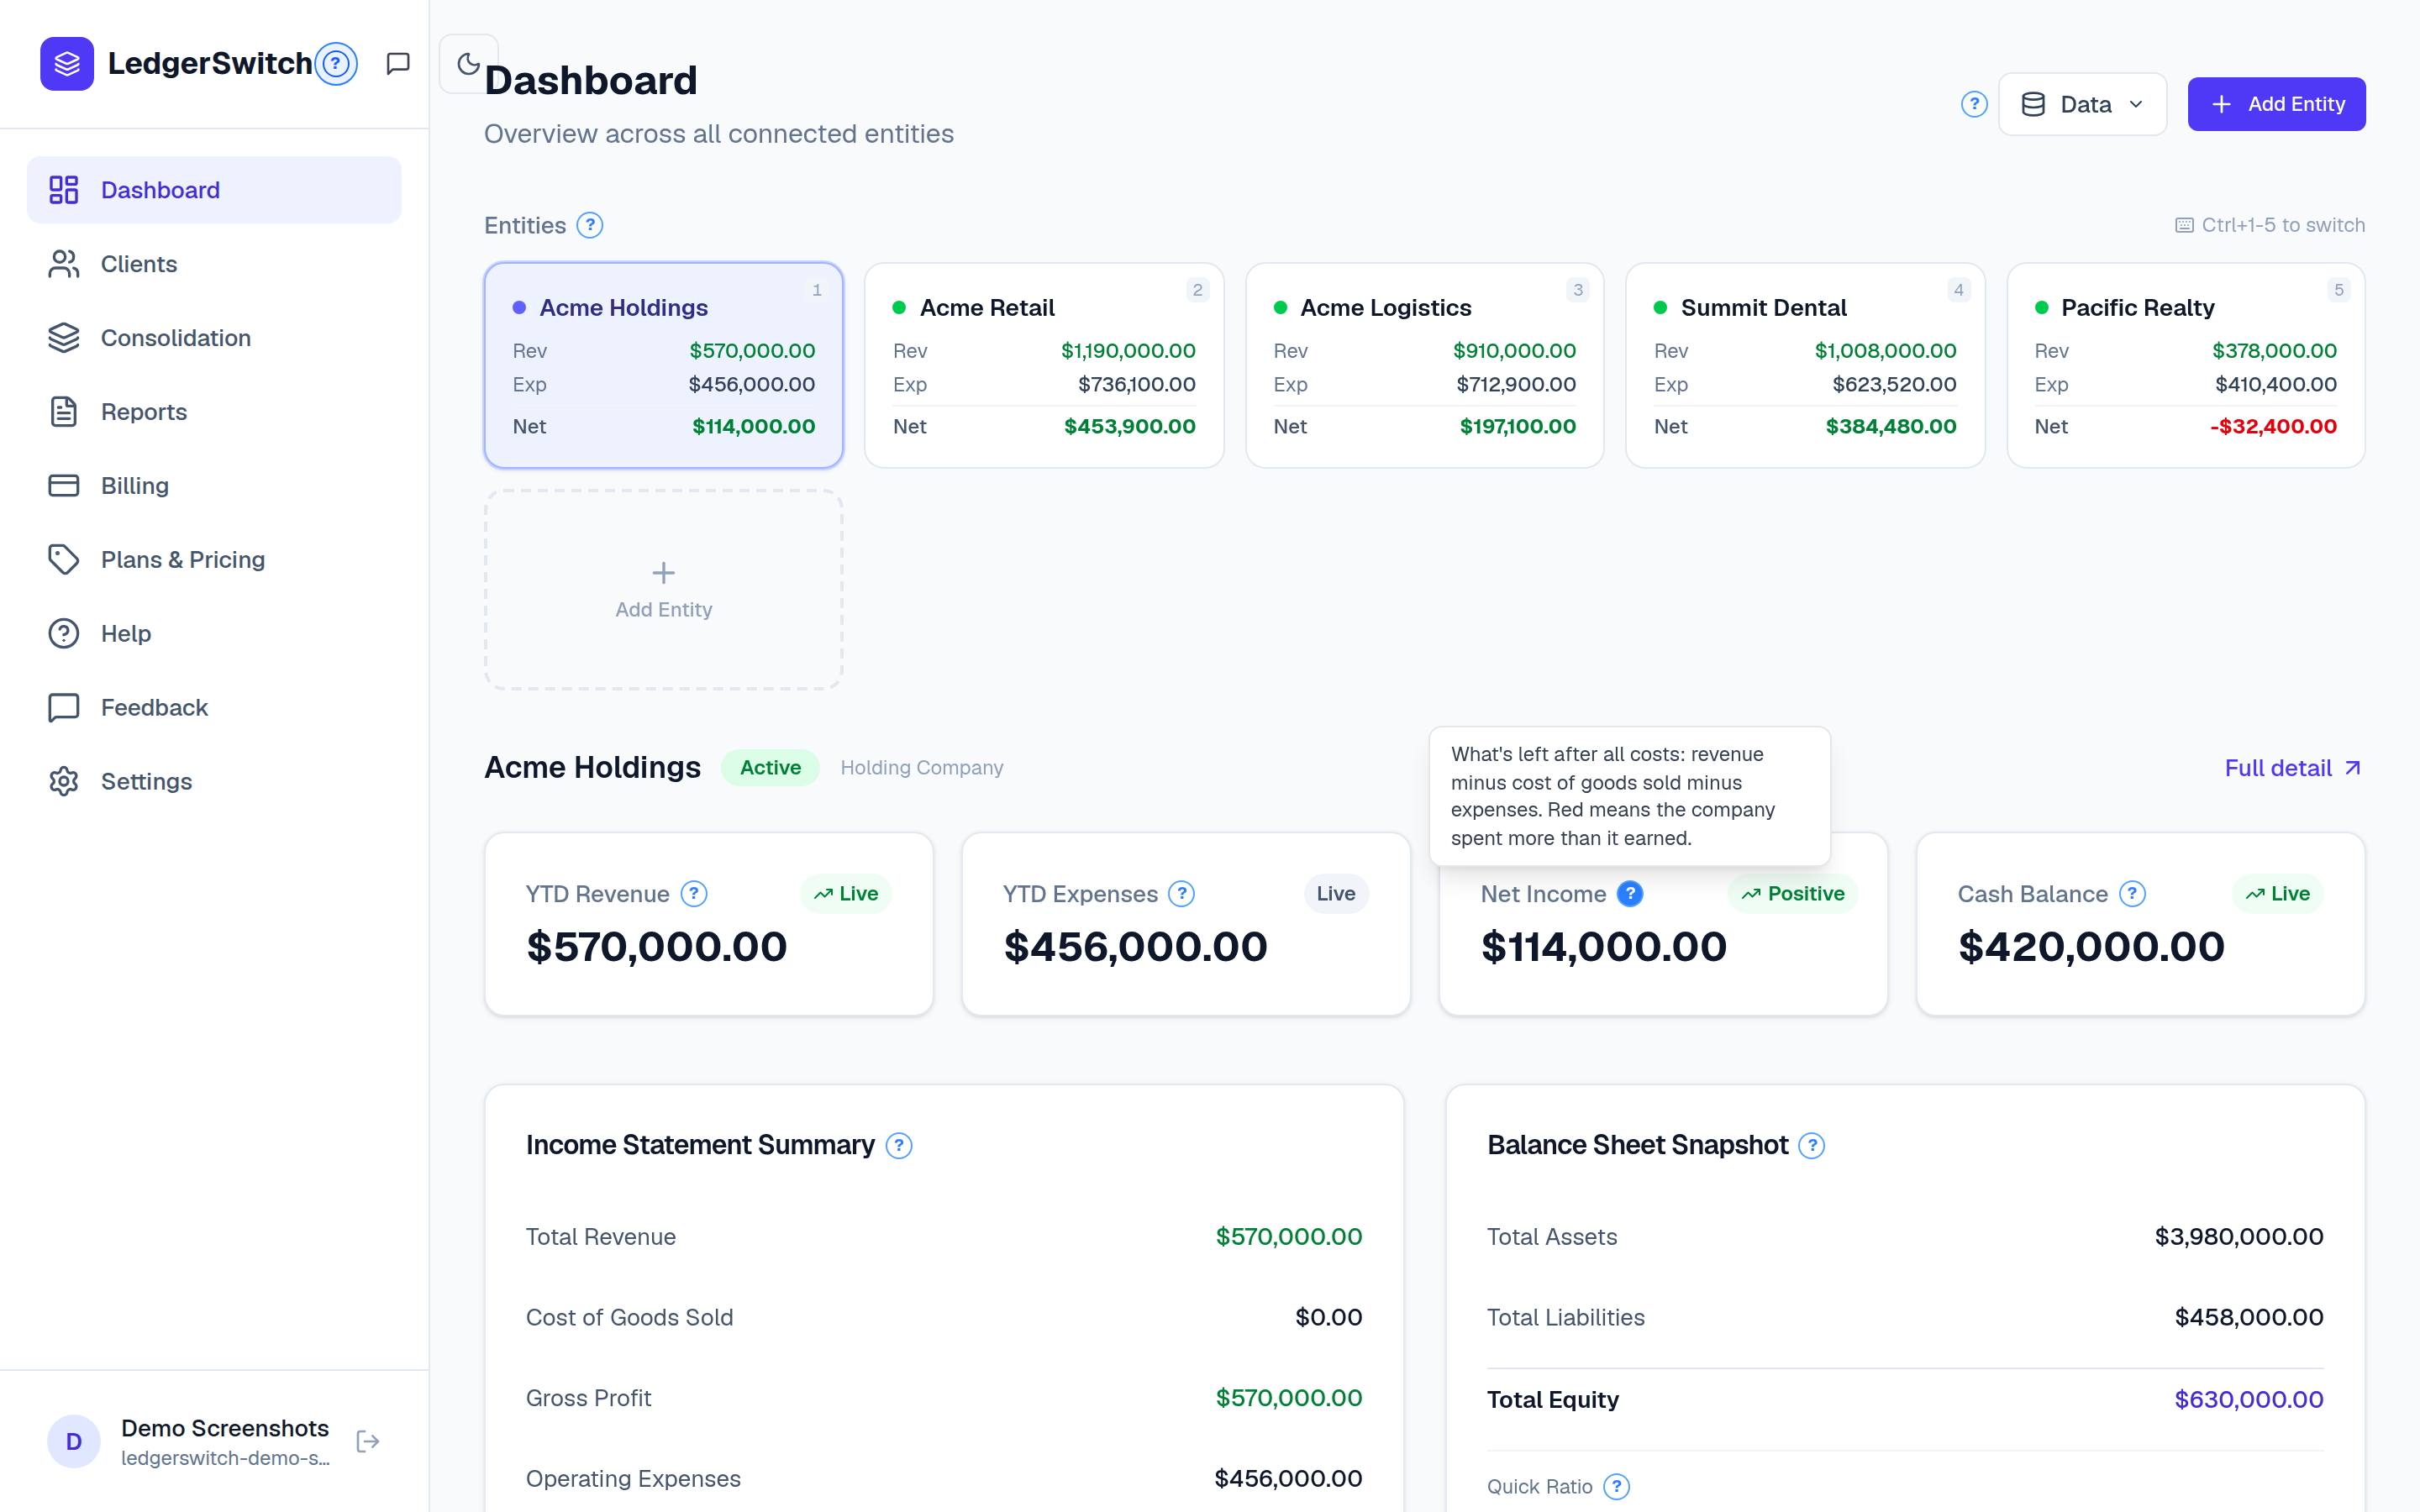The image size is (2420, 1512).
Task: Open Settings from sidebar
Action: click(214, 782)
